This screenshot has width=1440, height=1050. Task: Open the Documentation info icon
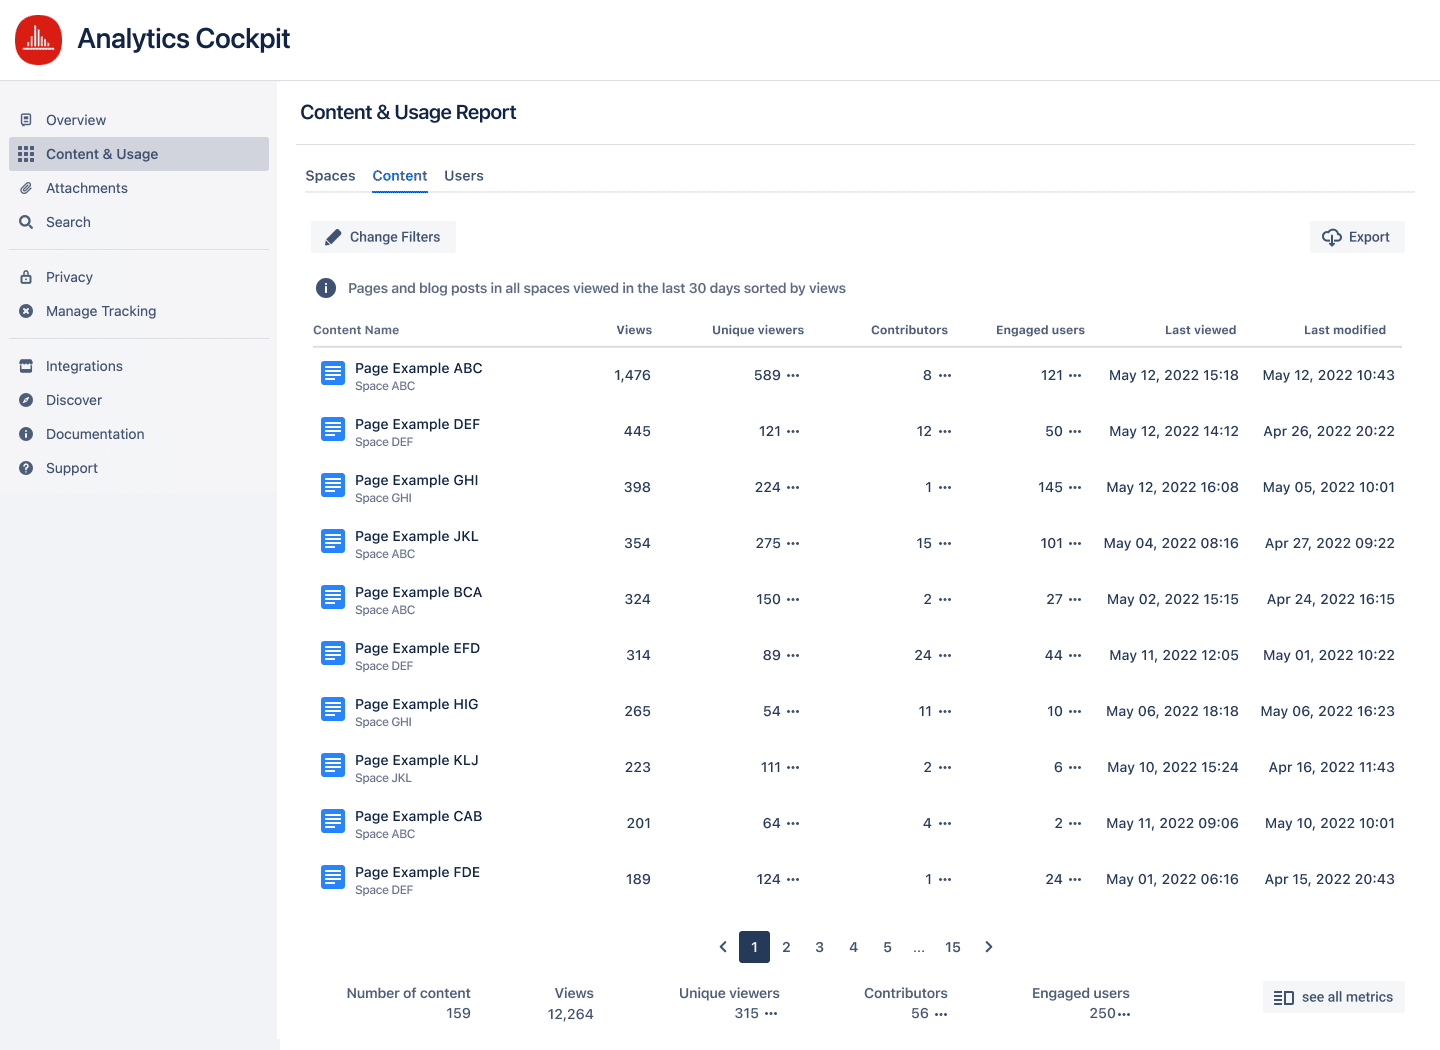point(26,434)
